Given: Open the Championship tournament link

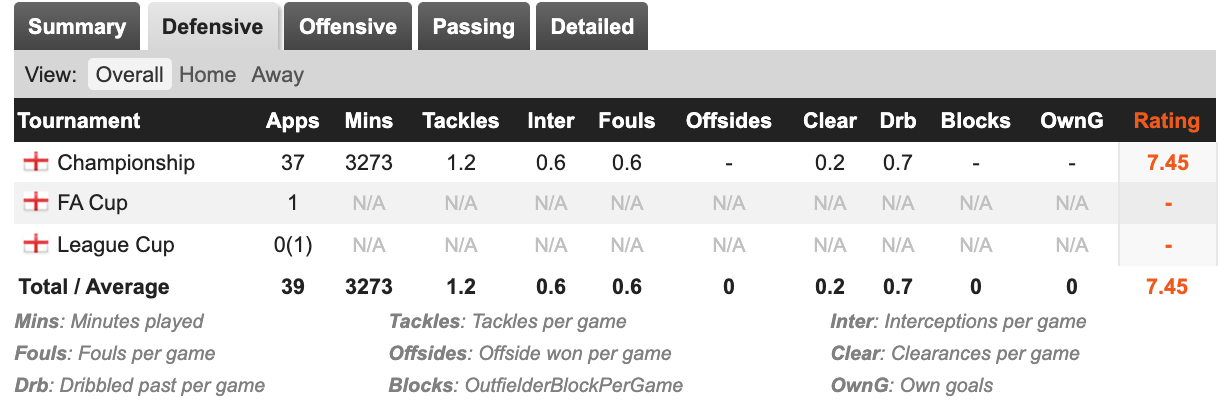Looking at the screenshot, I should (x=126, y=163).
